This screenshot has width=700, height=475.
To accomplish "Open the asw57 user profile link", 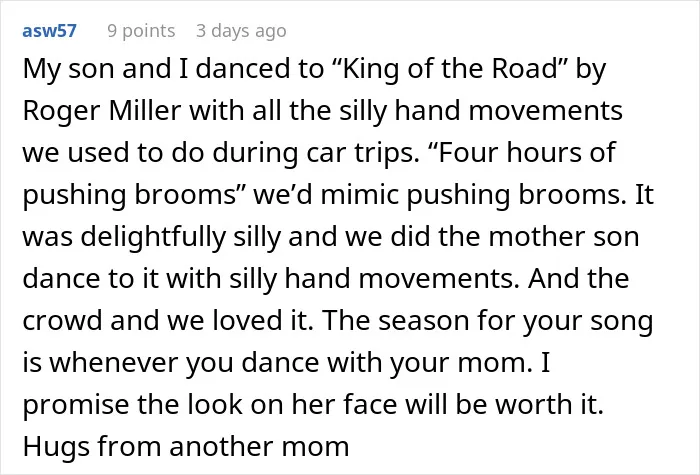I will pos(50,31).
